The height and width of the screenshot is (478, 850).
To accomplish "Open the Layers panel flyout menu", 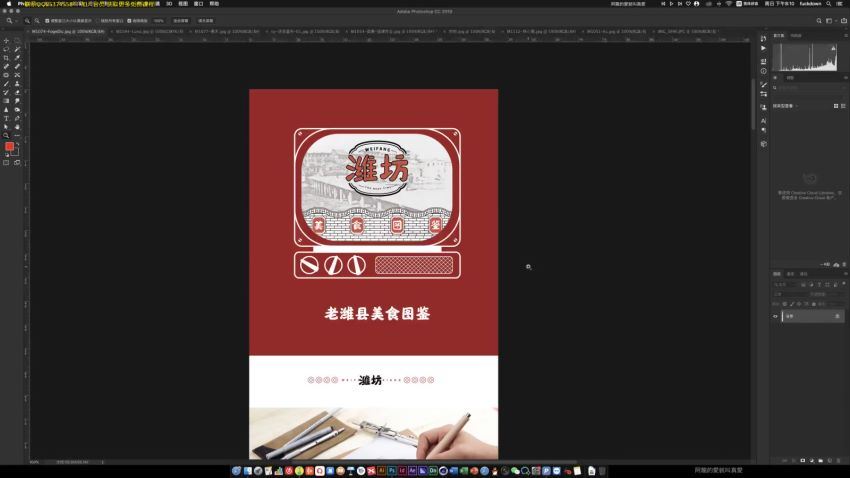I will [846, 274].
